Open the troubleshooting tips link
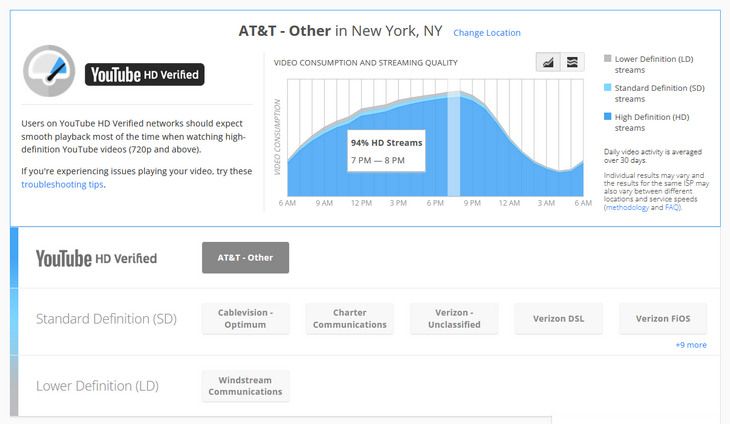Image resolution: width=730 pixels, height=424 pixels. [62, 184]
